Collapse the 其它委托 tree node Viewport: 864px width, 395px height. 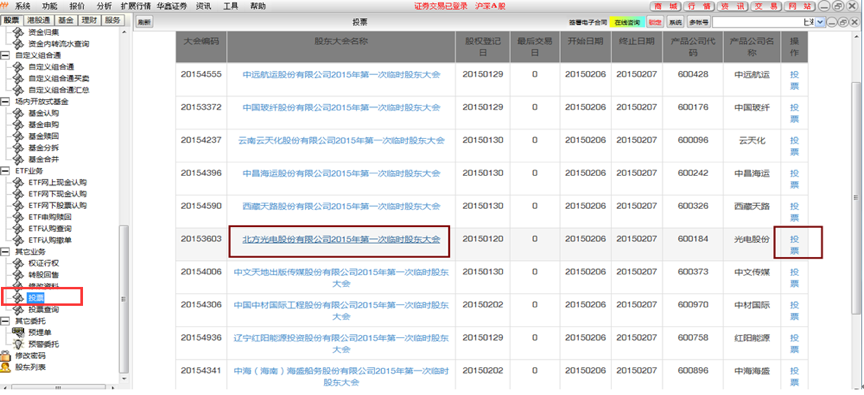point(5,321)
